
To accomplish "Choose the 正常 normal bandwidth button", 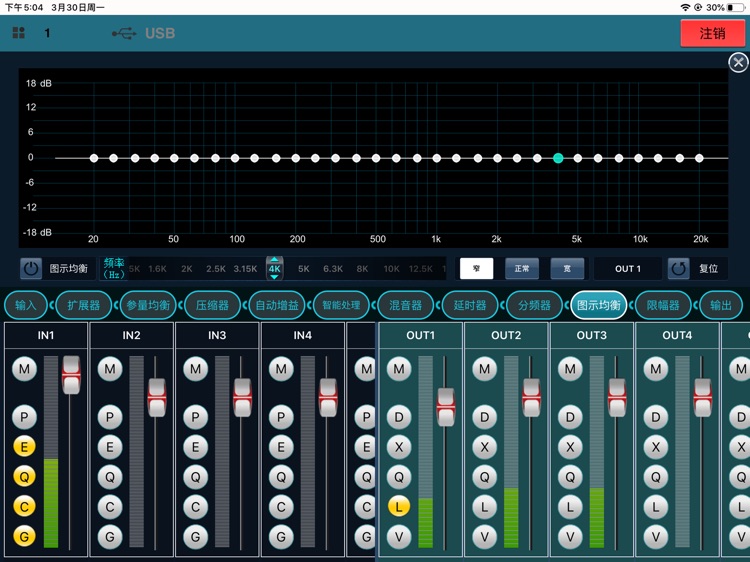I will 522,269.
